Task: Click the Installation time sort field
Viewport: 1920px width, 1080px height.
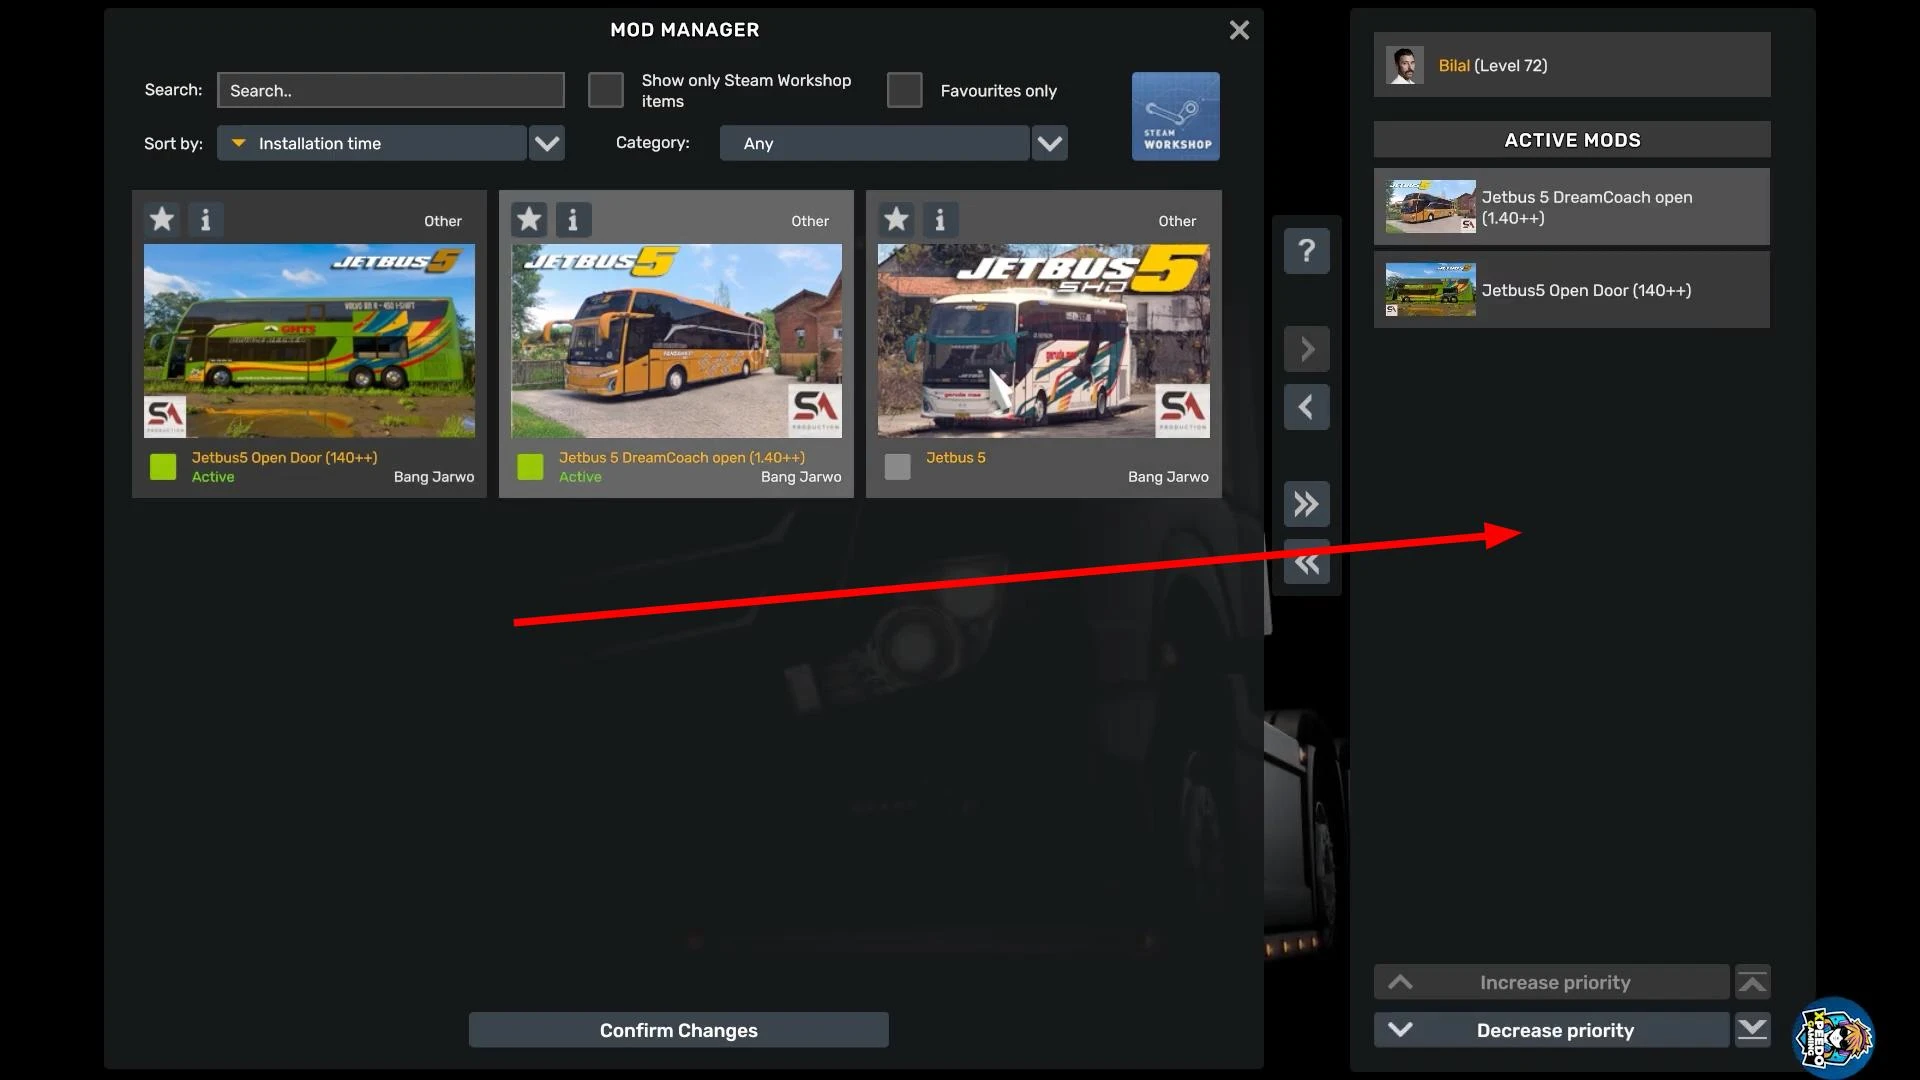Action: [x=372, y=143]
